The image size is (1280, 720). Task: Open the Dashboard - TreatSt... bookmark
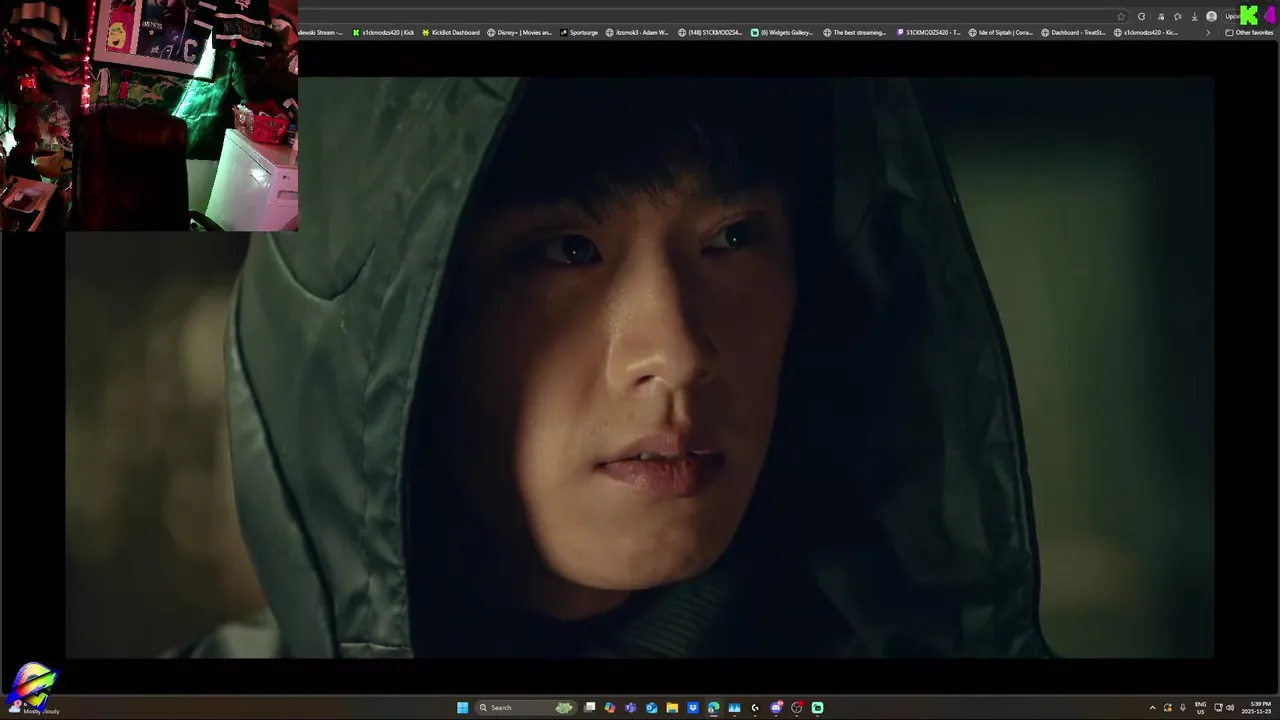click(1073, 32)
